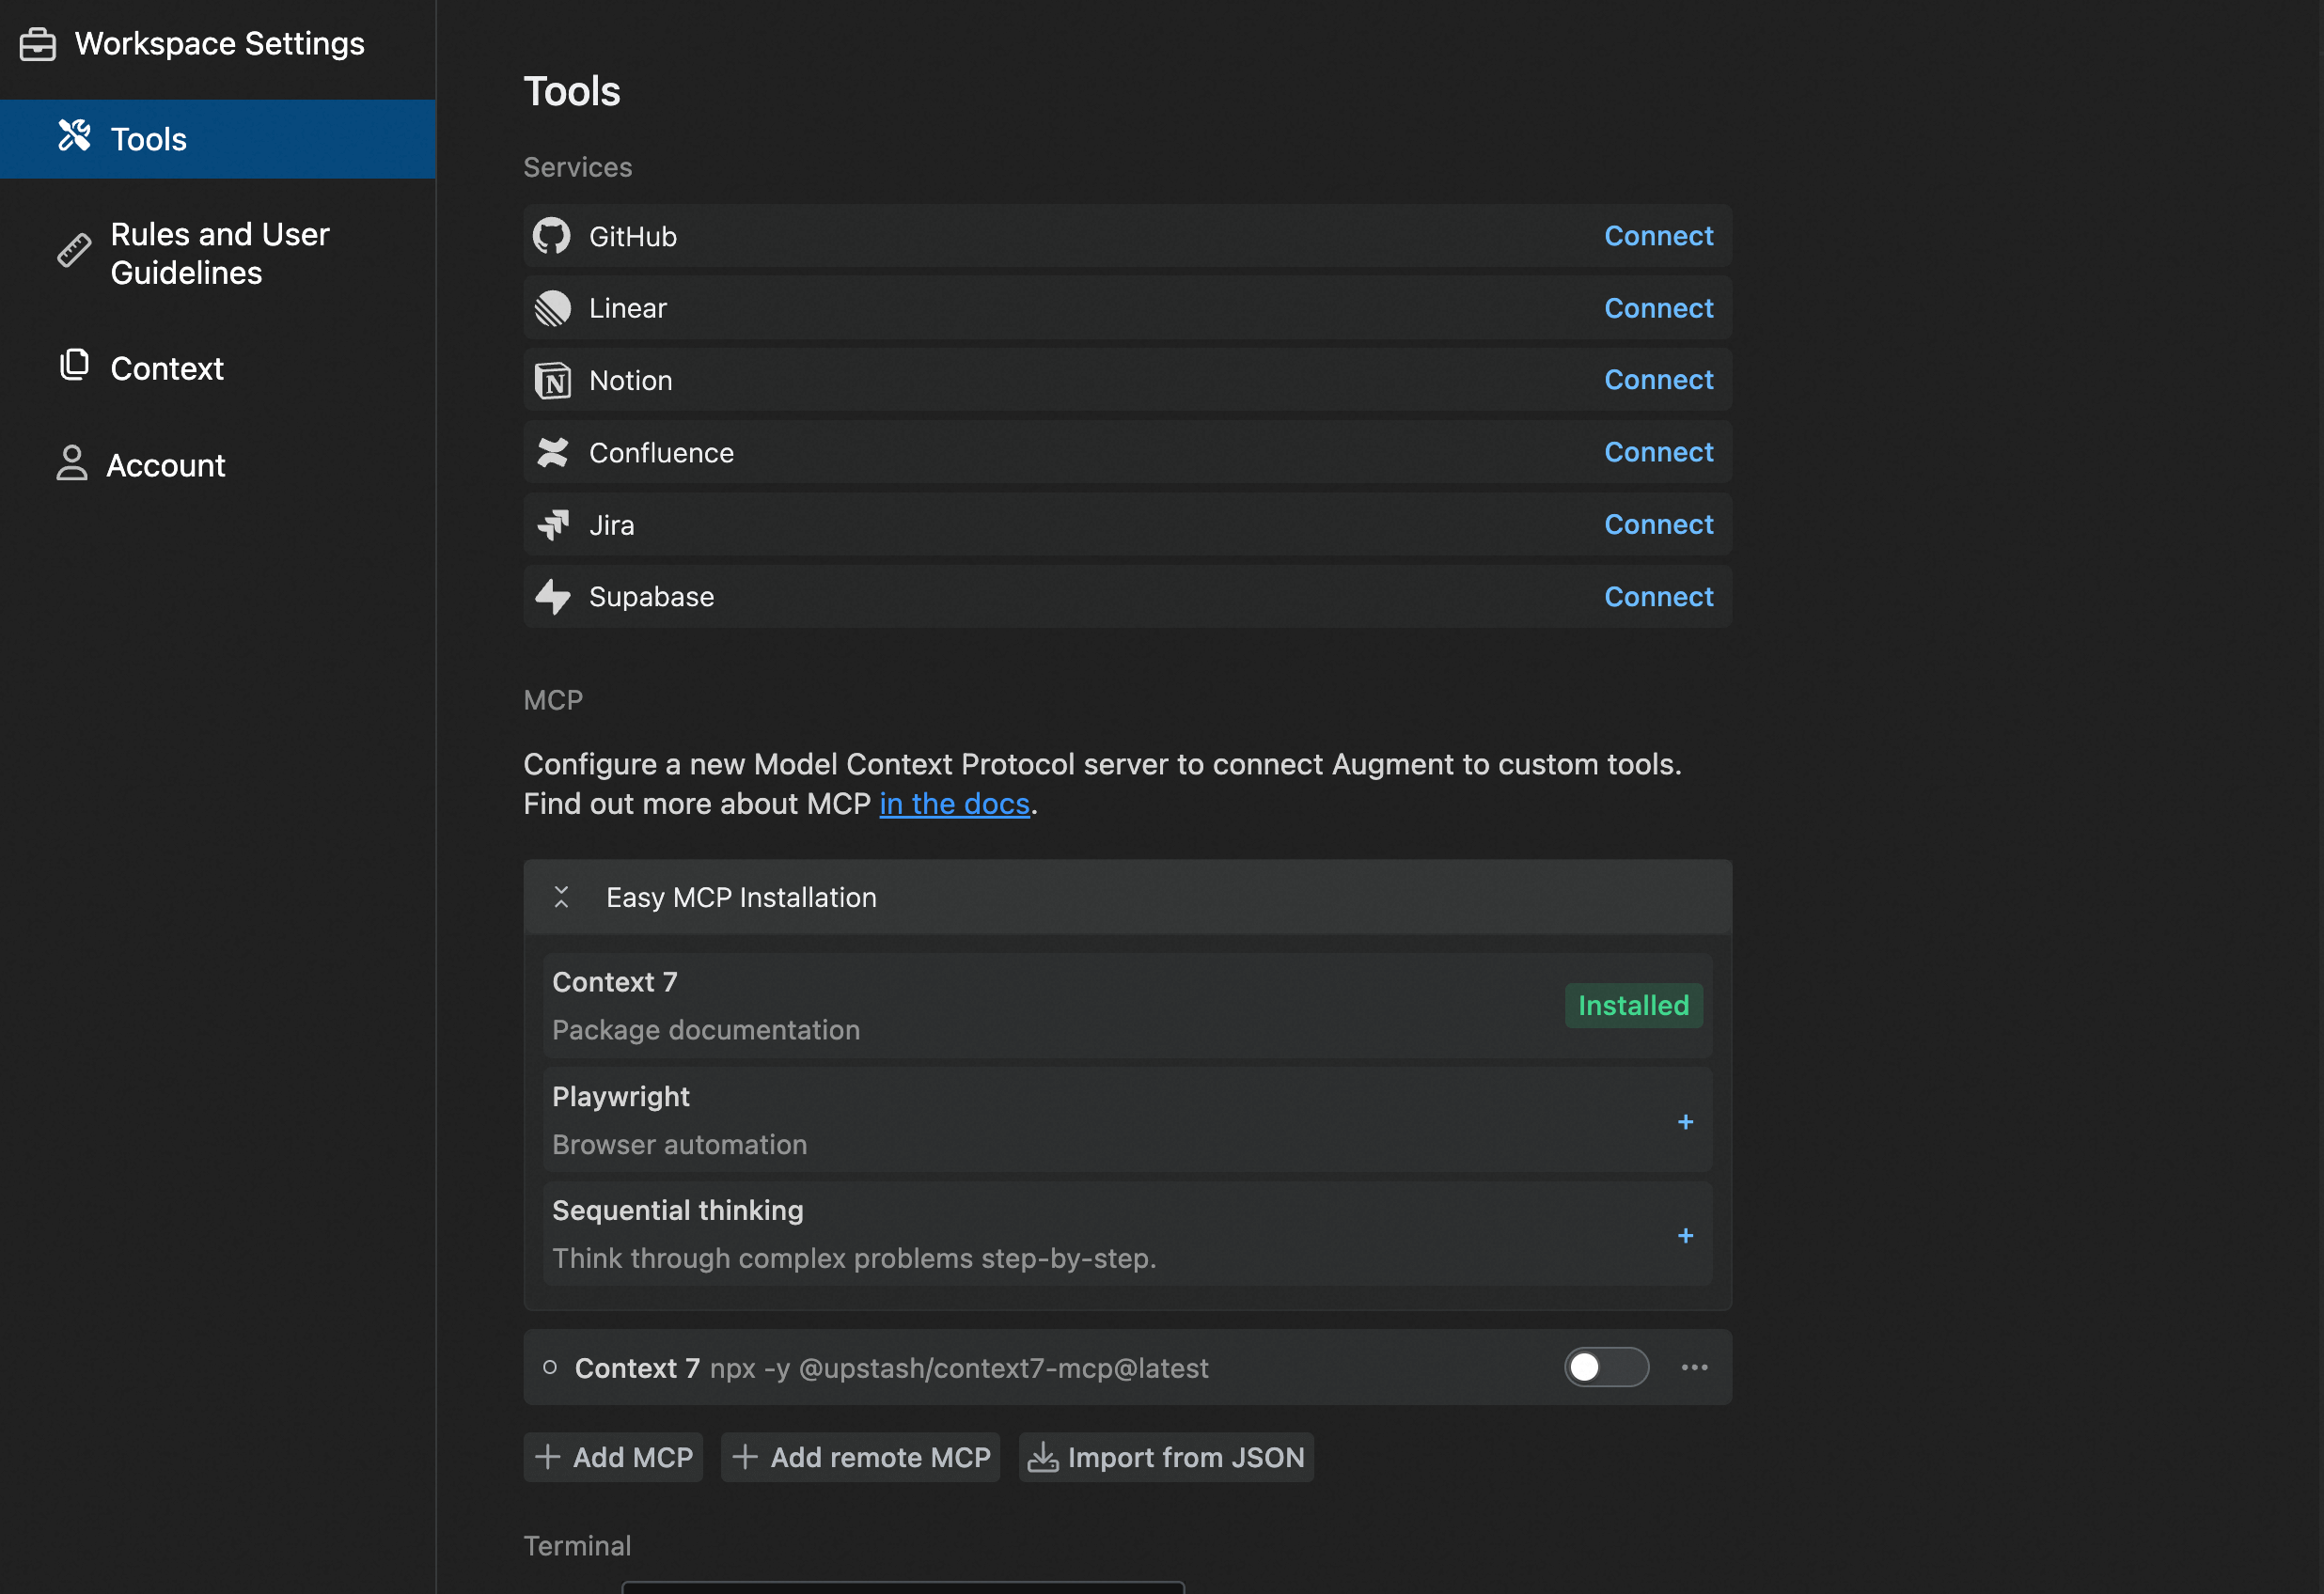
Task: Click the GitHub logo icon
Action: [x=552, y=236]
